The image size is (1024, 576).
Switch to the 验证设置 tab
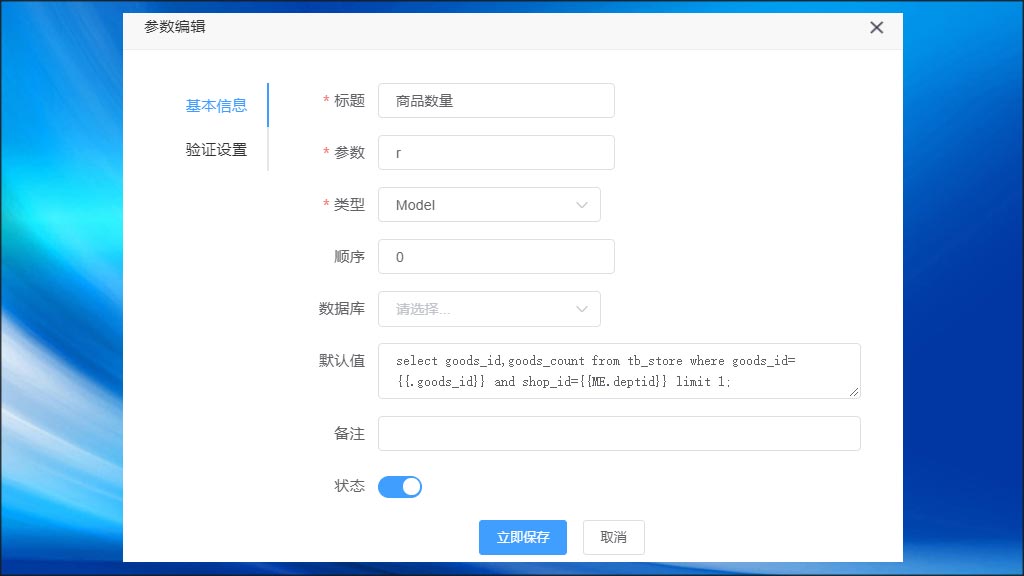[216, 149]
